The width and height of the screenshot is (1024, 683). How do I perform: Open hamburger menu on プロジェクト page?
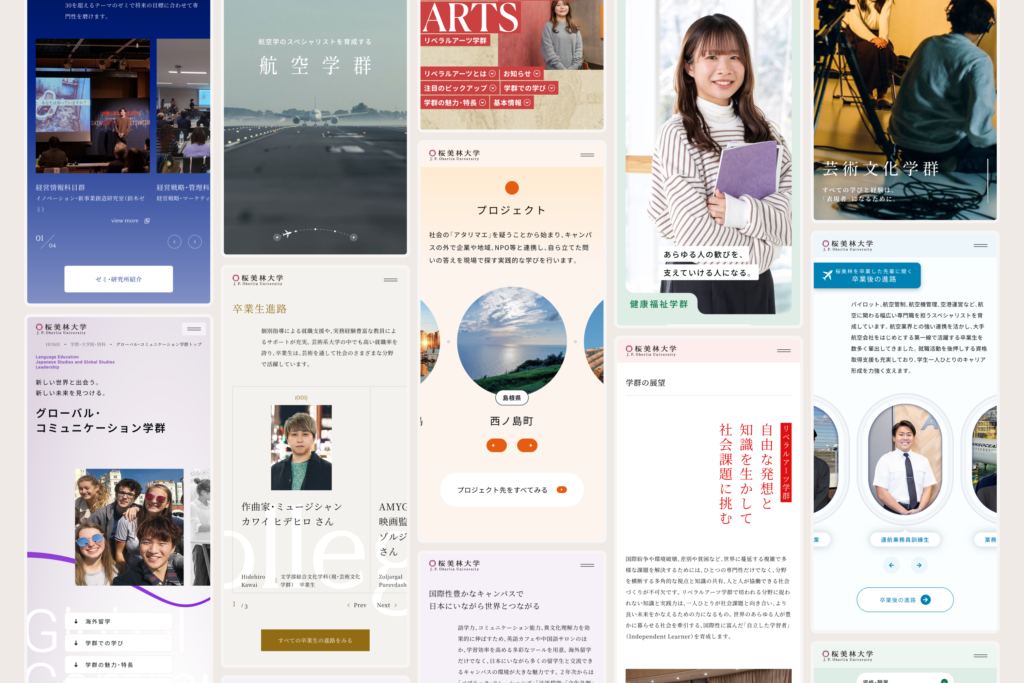[587, 155]
